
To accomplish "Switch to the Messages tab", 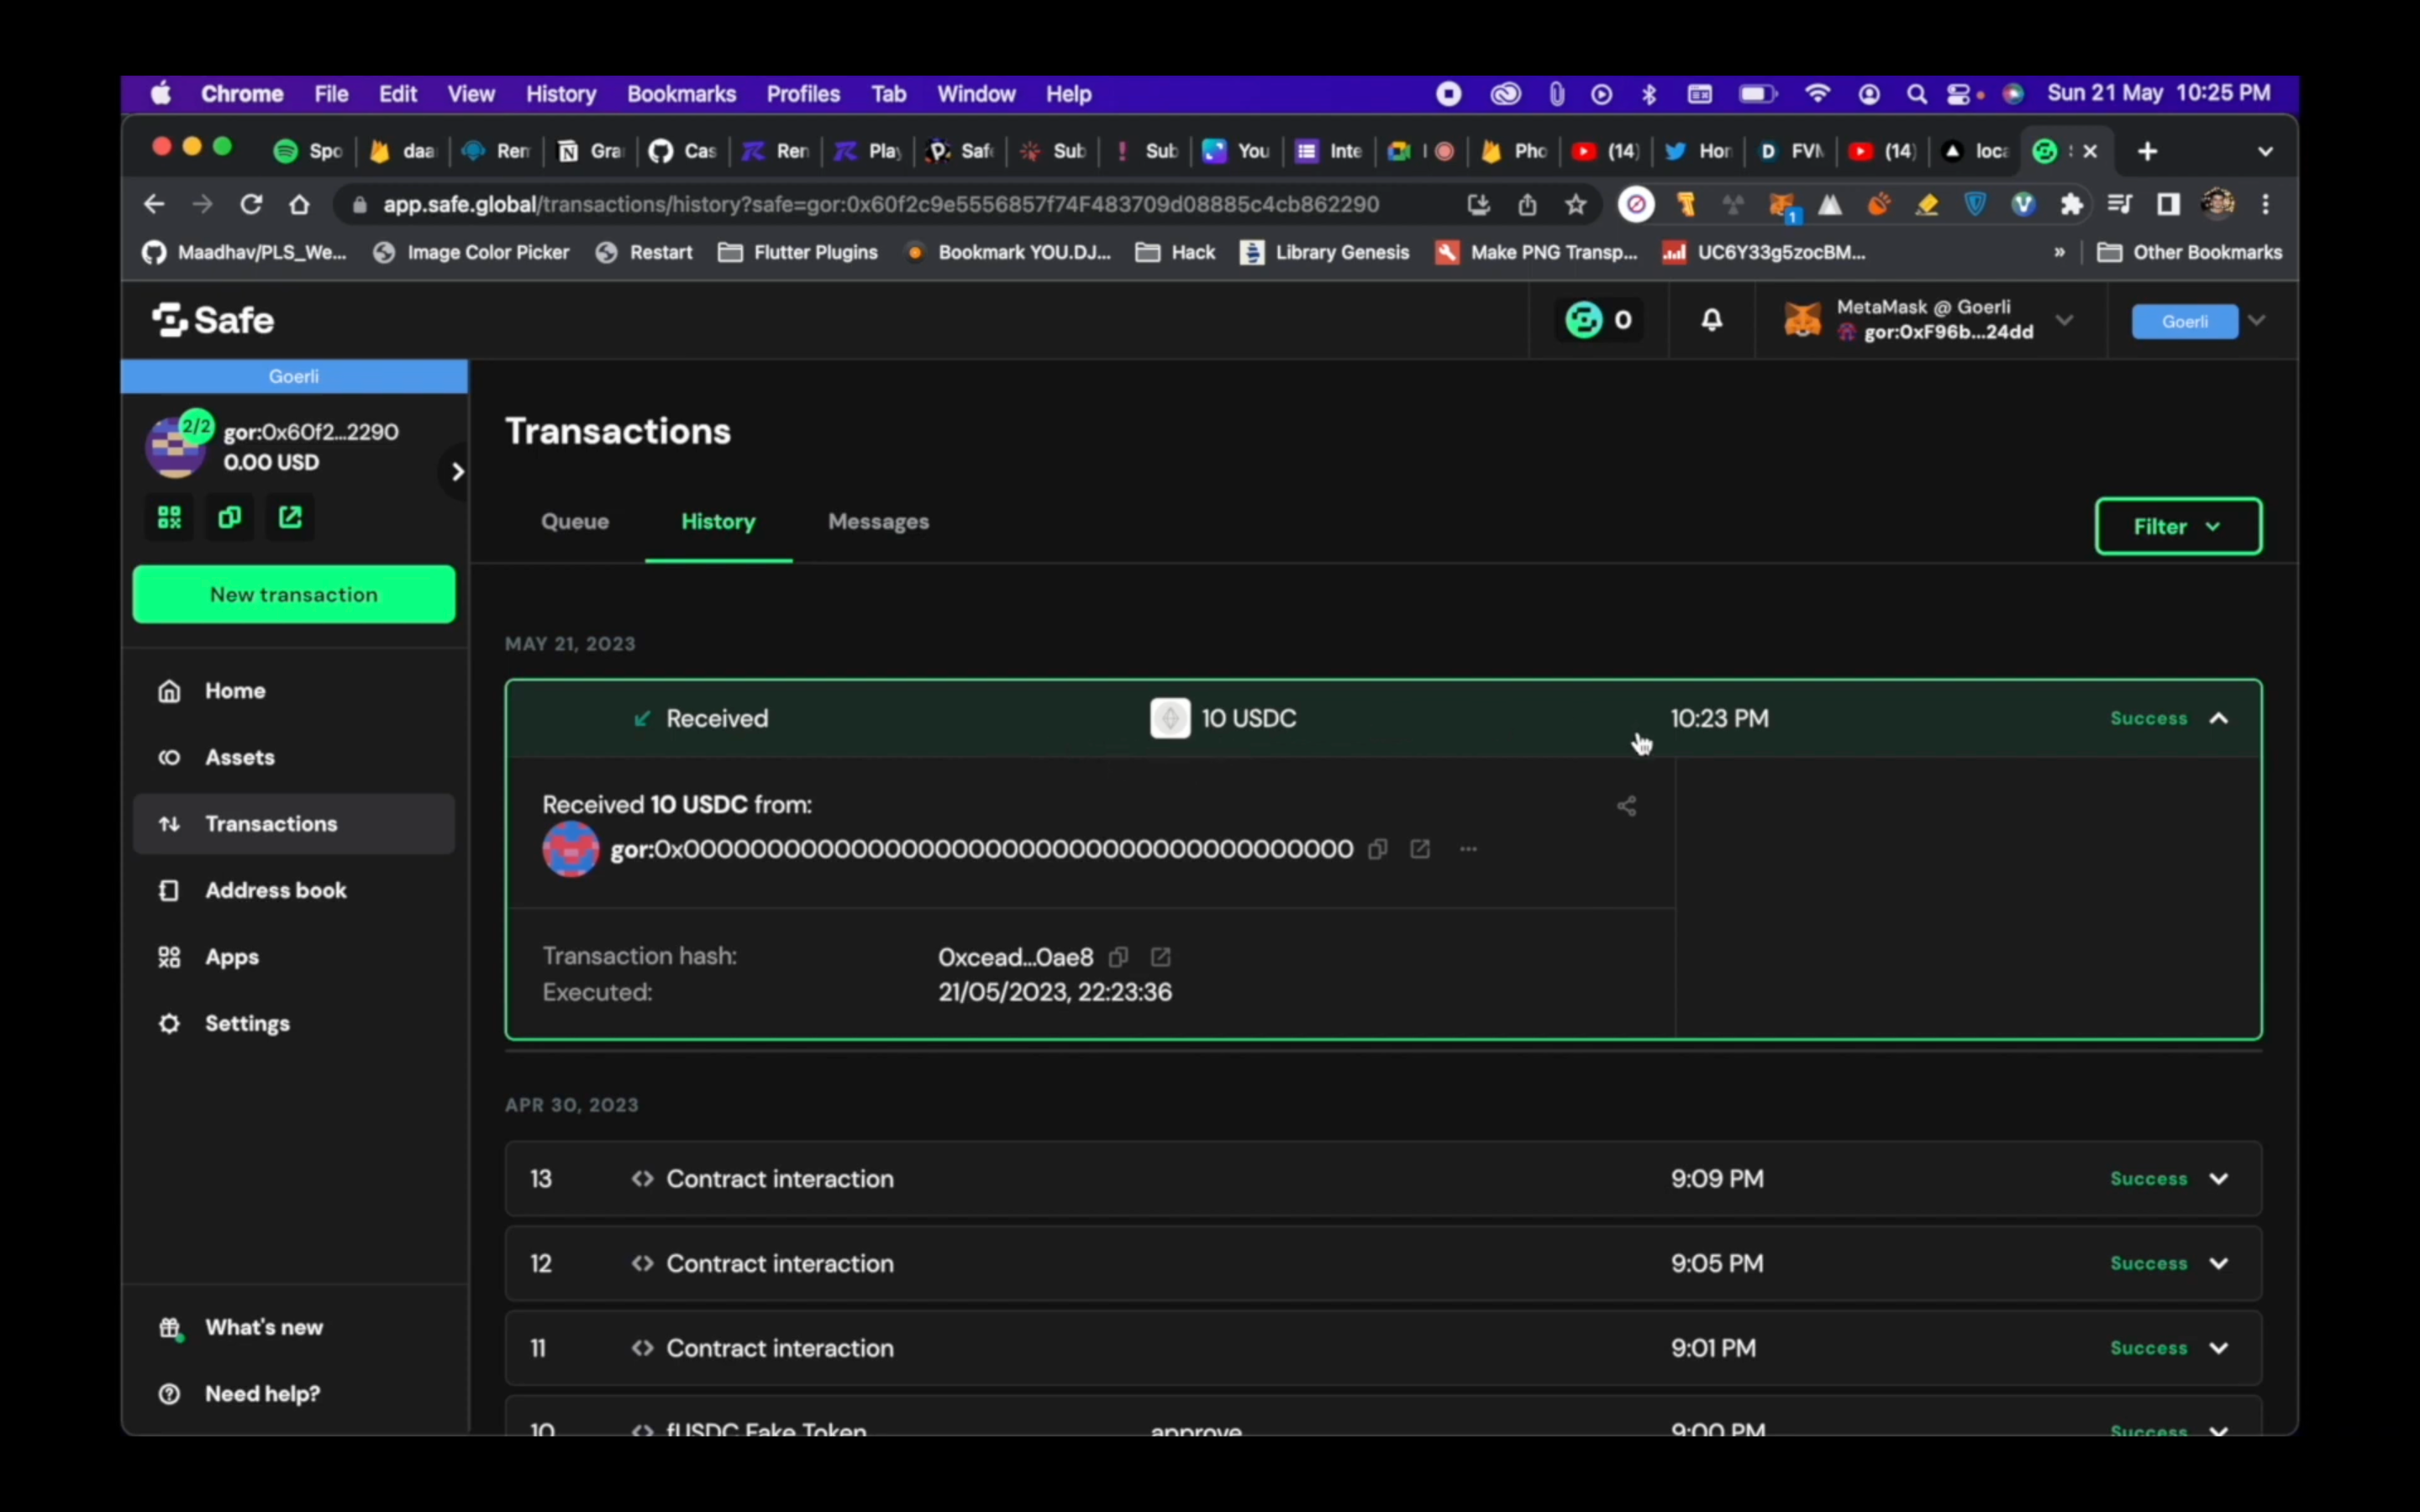I will tap(878, 521).
